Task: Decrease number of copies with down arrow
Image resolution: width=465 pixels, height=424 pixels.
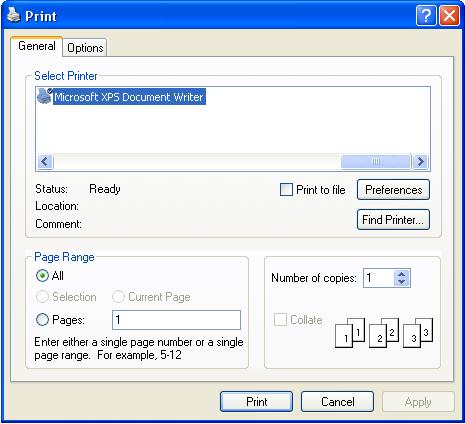Action: click(x=401, y=282)
